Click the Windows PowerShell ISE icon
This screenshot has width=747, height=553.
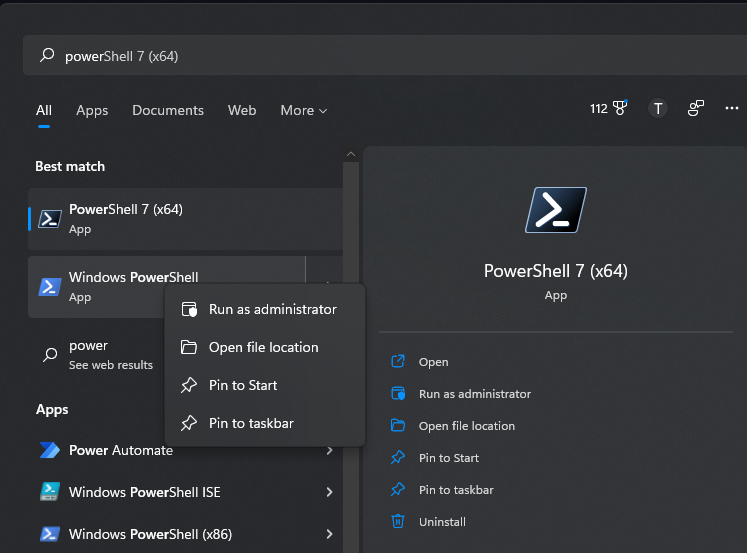(49, 492)
